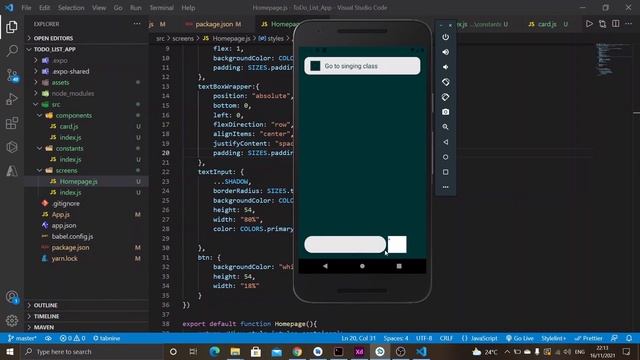
Task: Open the Manage settings gear
Action: 12,320
